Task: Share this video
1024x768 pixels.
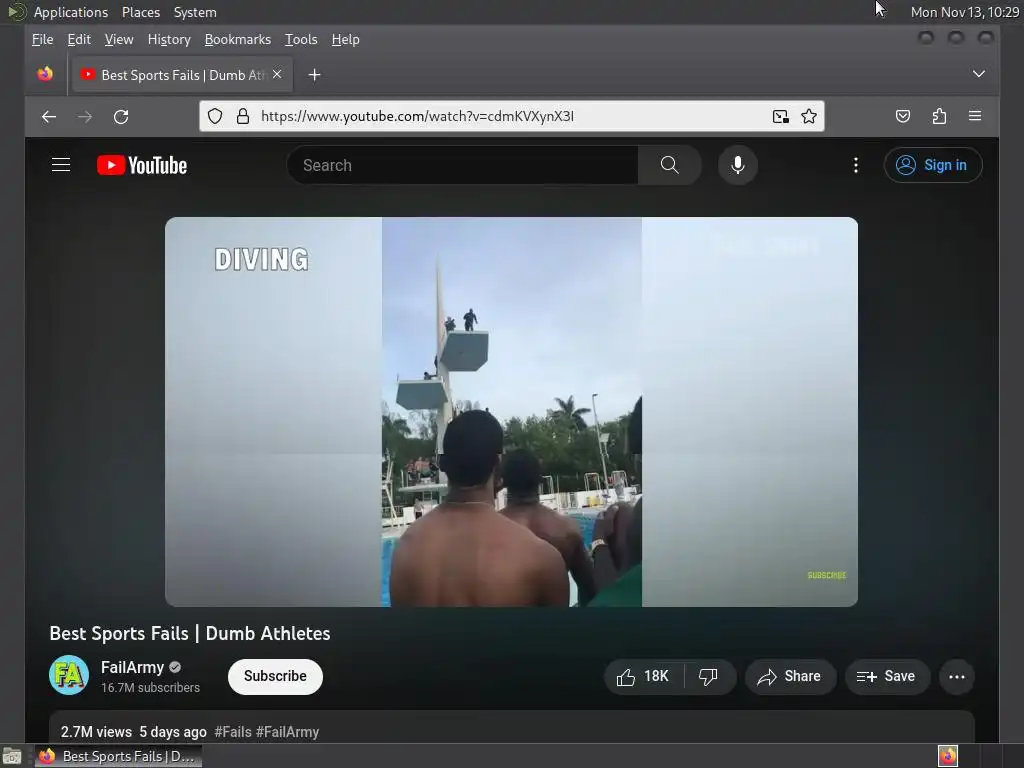Action: [x=790, y=677]
